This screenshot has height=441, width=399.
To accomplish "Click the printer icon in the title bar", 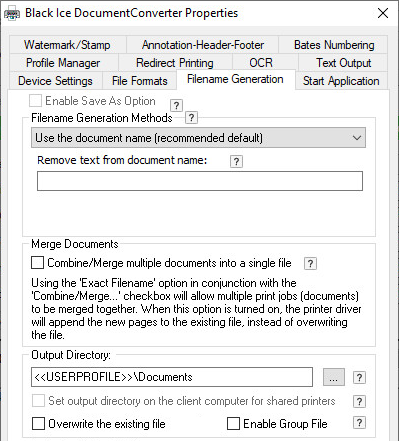I will [x=12, y=14].
